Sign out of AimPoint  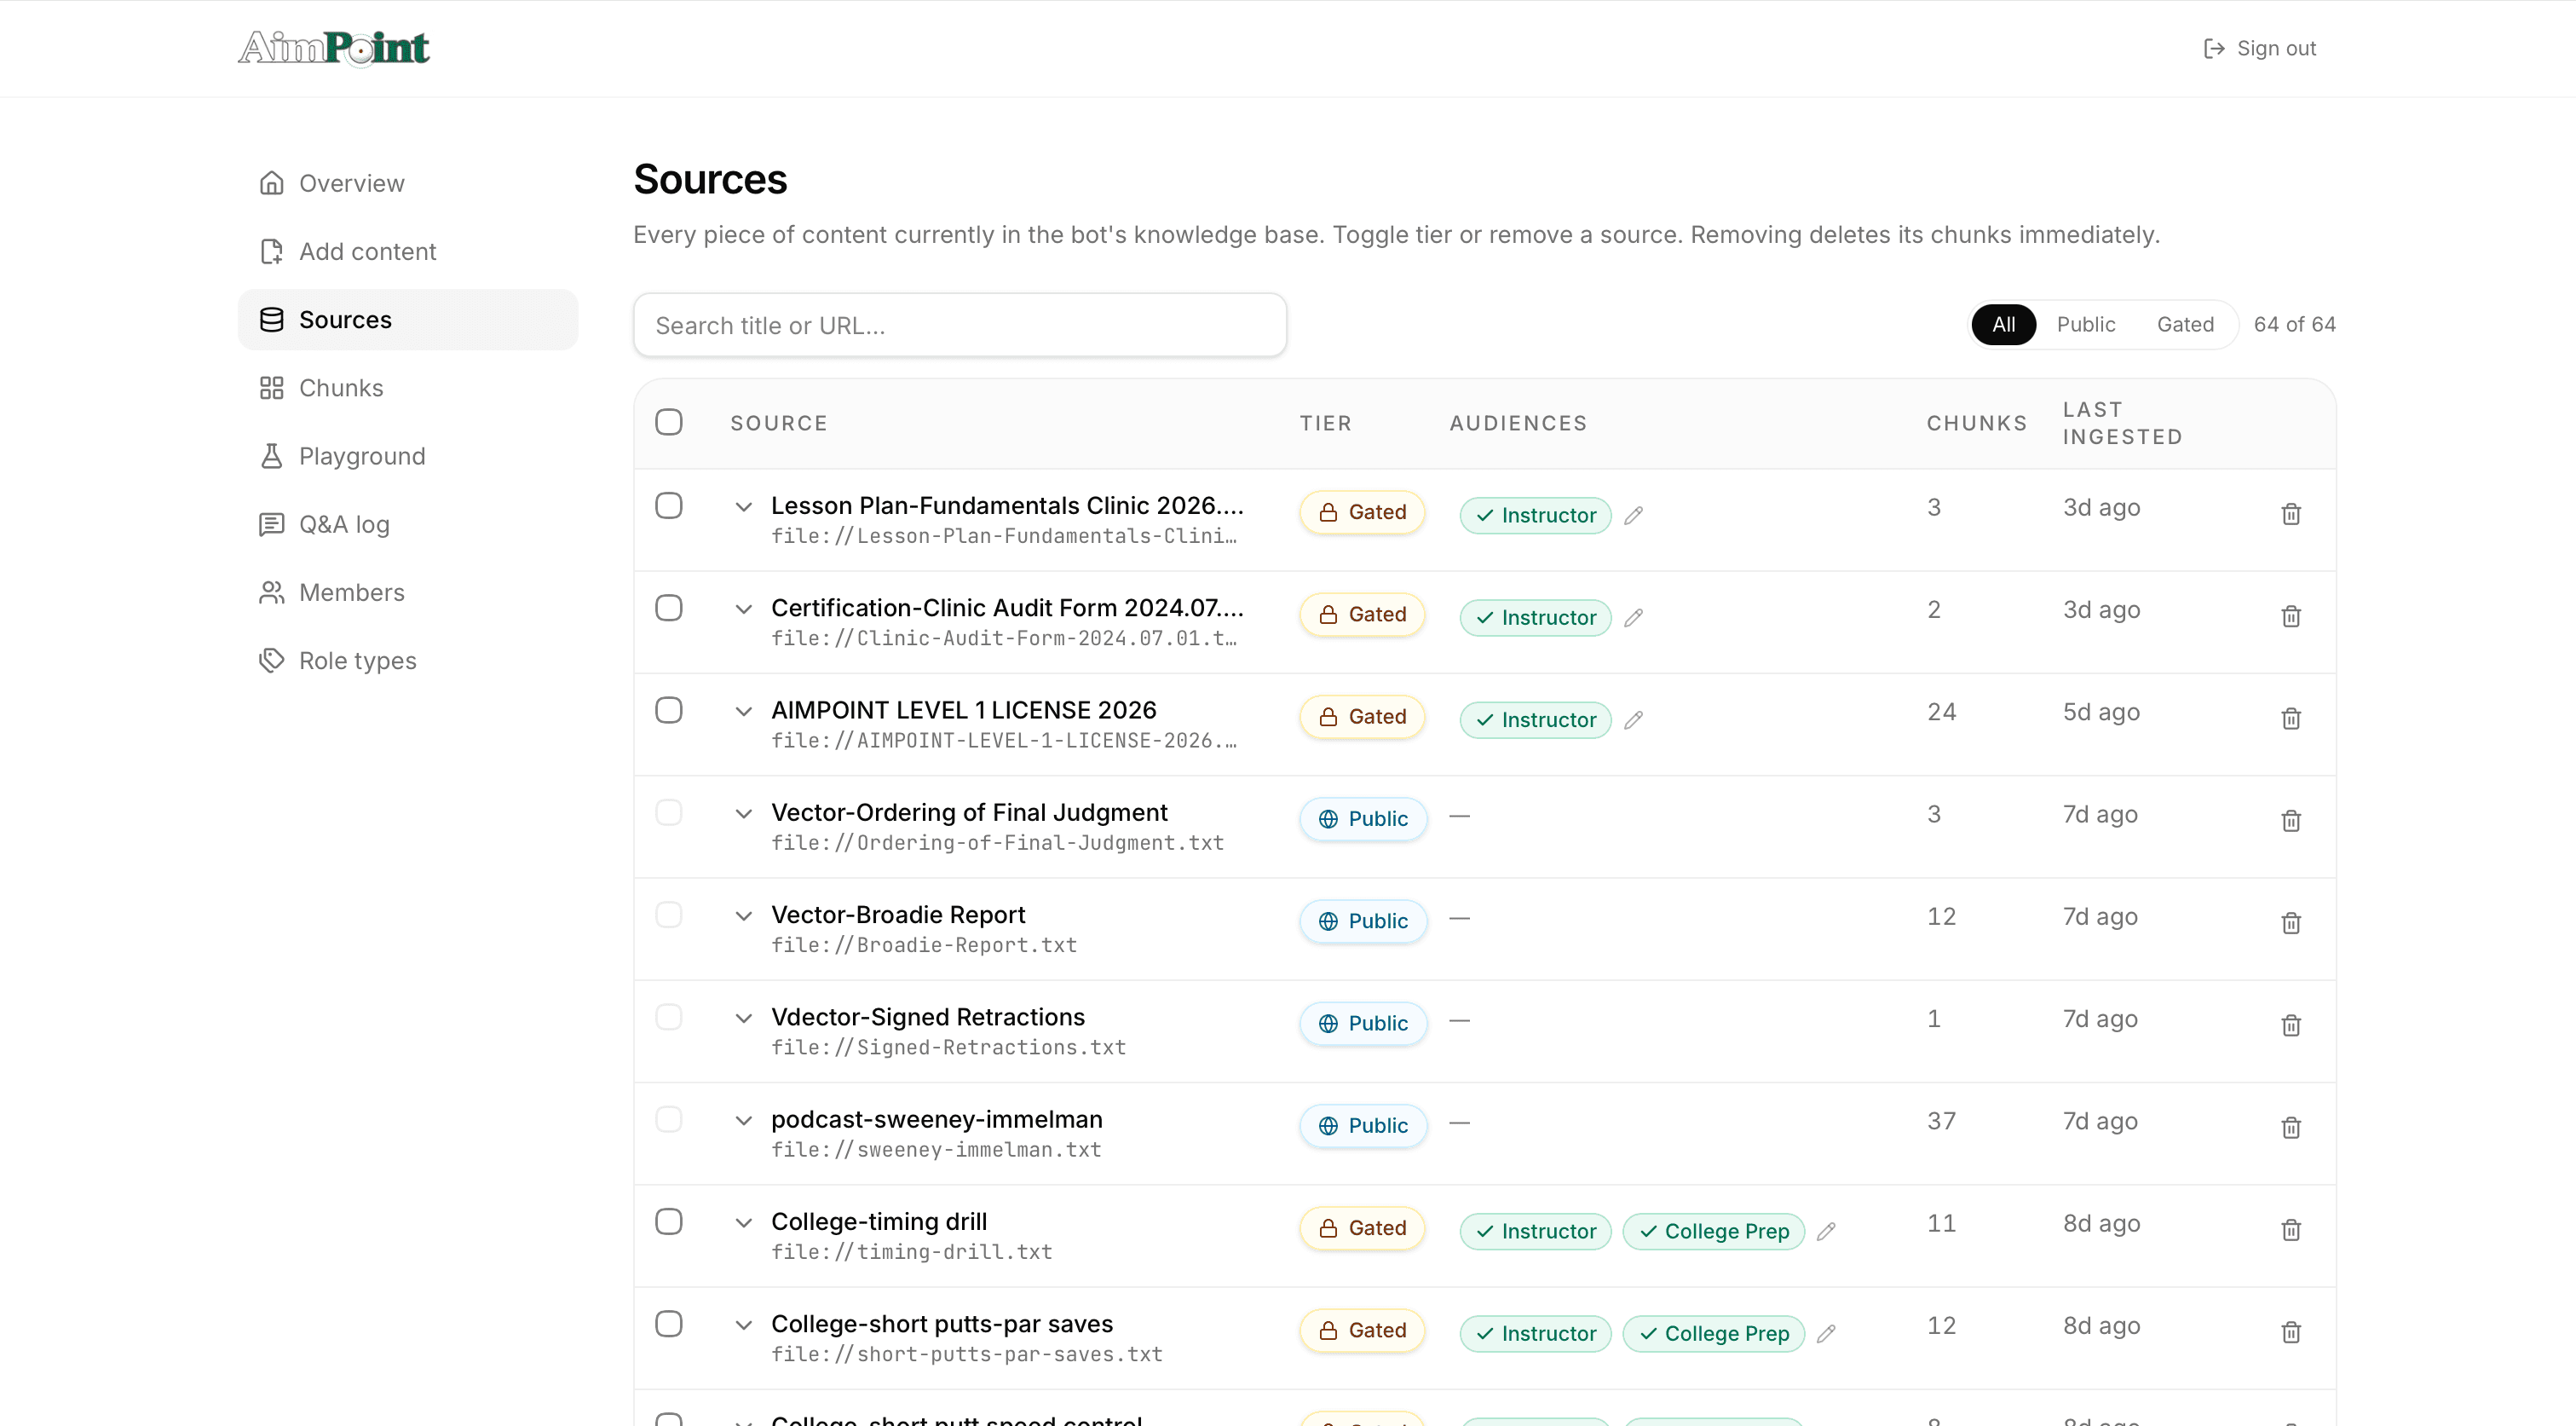[2260, 48]
